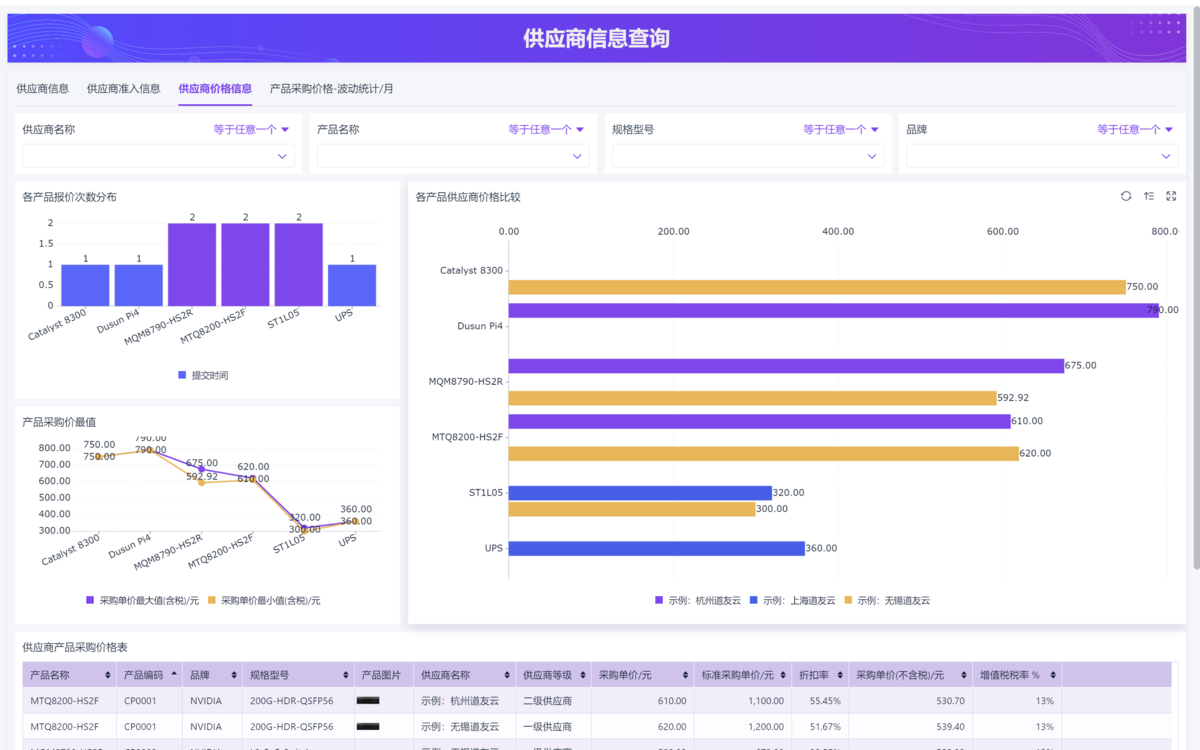The image size is (1200, 750).
Task: Sort table by 产品编码 column arrow
Action: [x=175, y=675]
